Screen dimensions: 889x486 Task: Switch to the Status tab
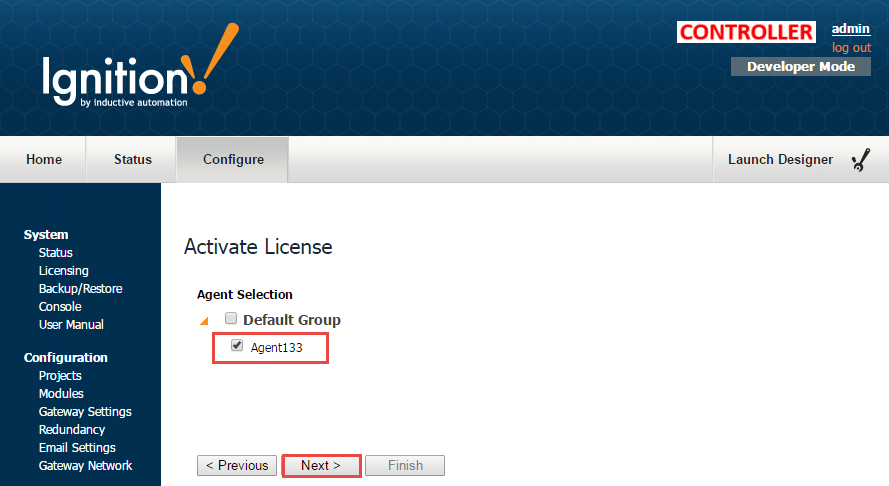click(133, 159)
